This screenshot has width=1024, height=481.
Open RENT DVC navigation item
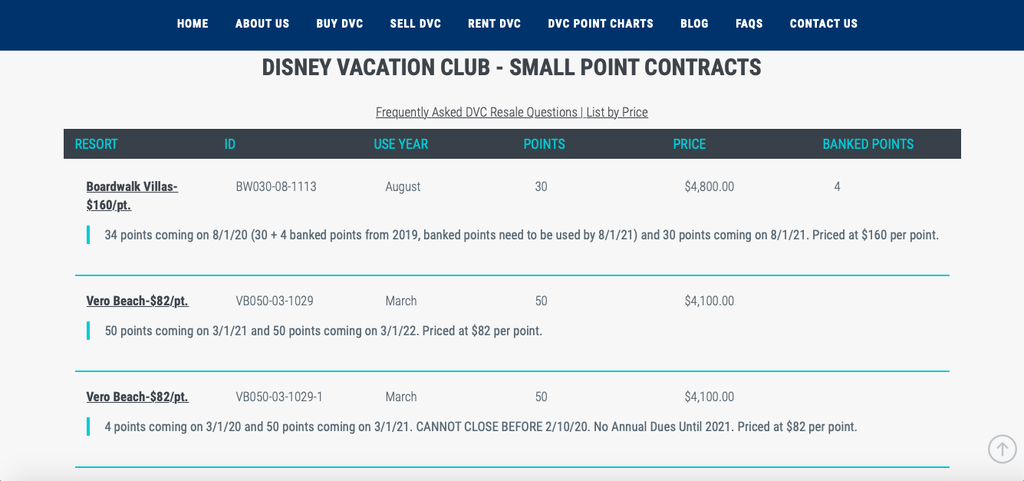[494, 23]
